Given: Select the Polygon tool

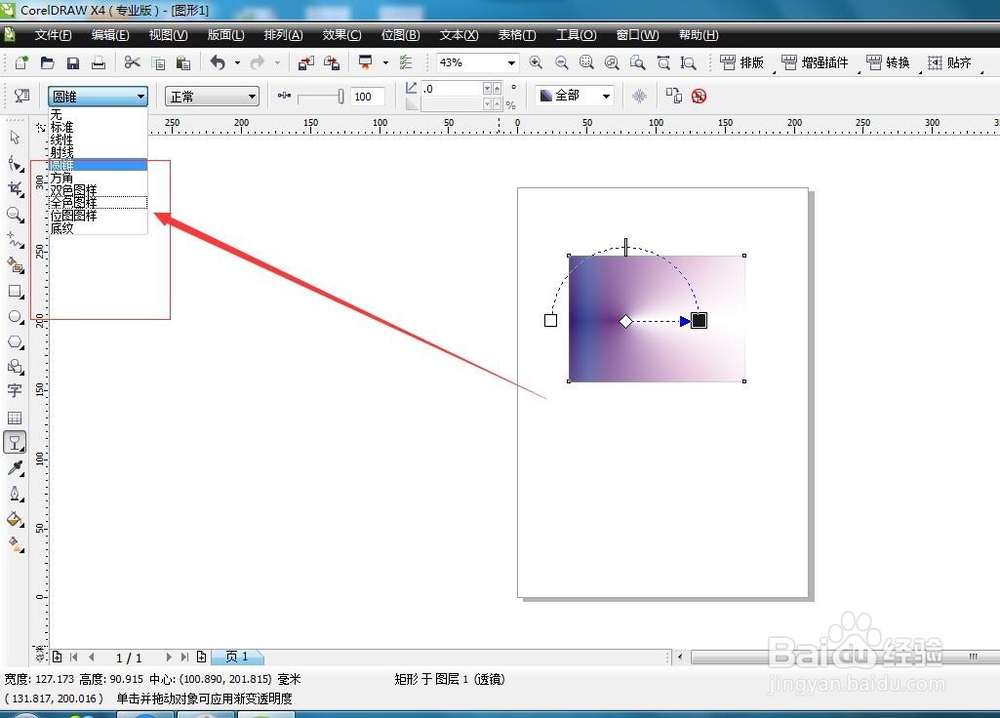Looking at the screenshot, I should click(15, 342).
